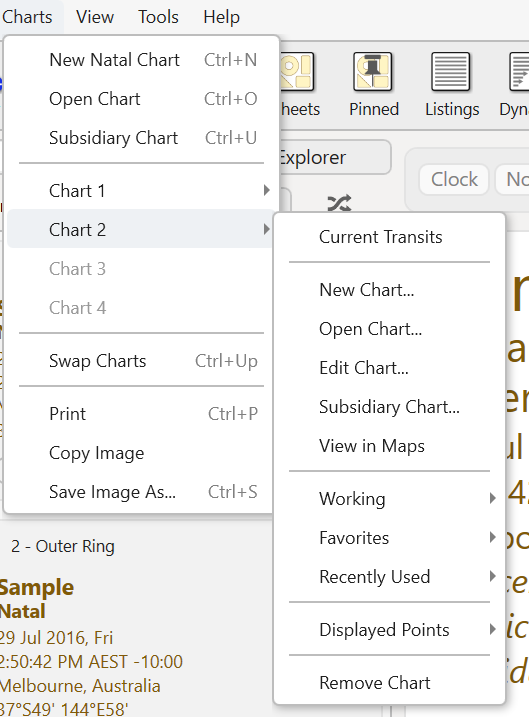Choose Subsidiary Chart... in submenu
The width and height of the screenshot is (529, 717).
pyautogui.click(x=389, y=407)
